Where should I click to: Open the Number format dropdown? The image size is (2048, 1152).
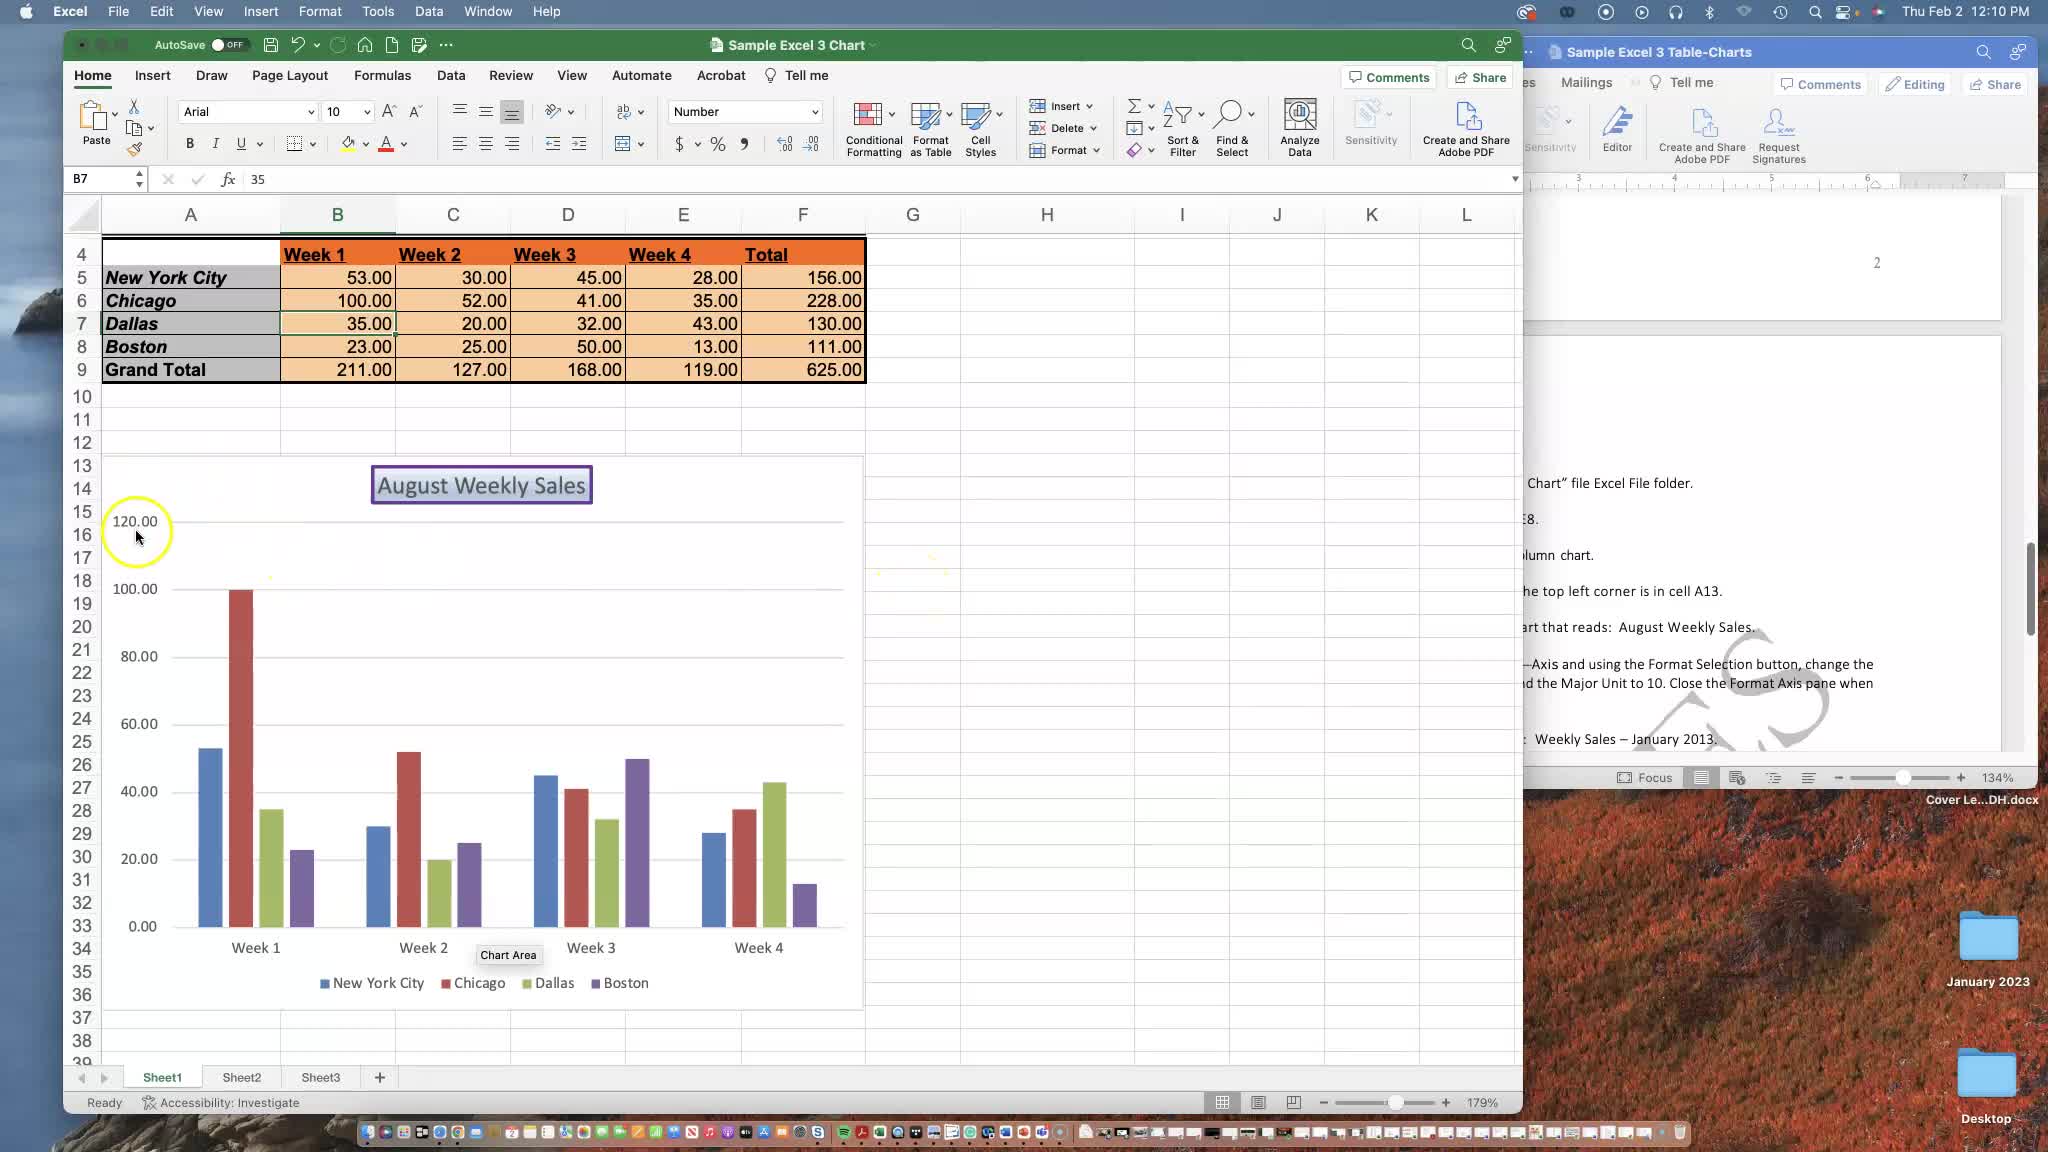tap(815, 112)
